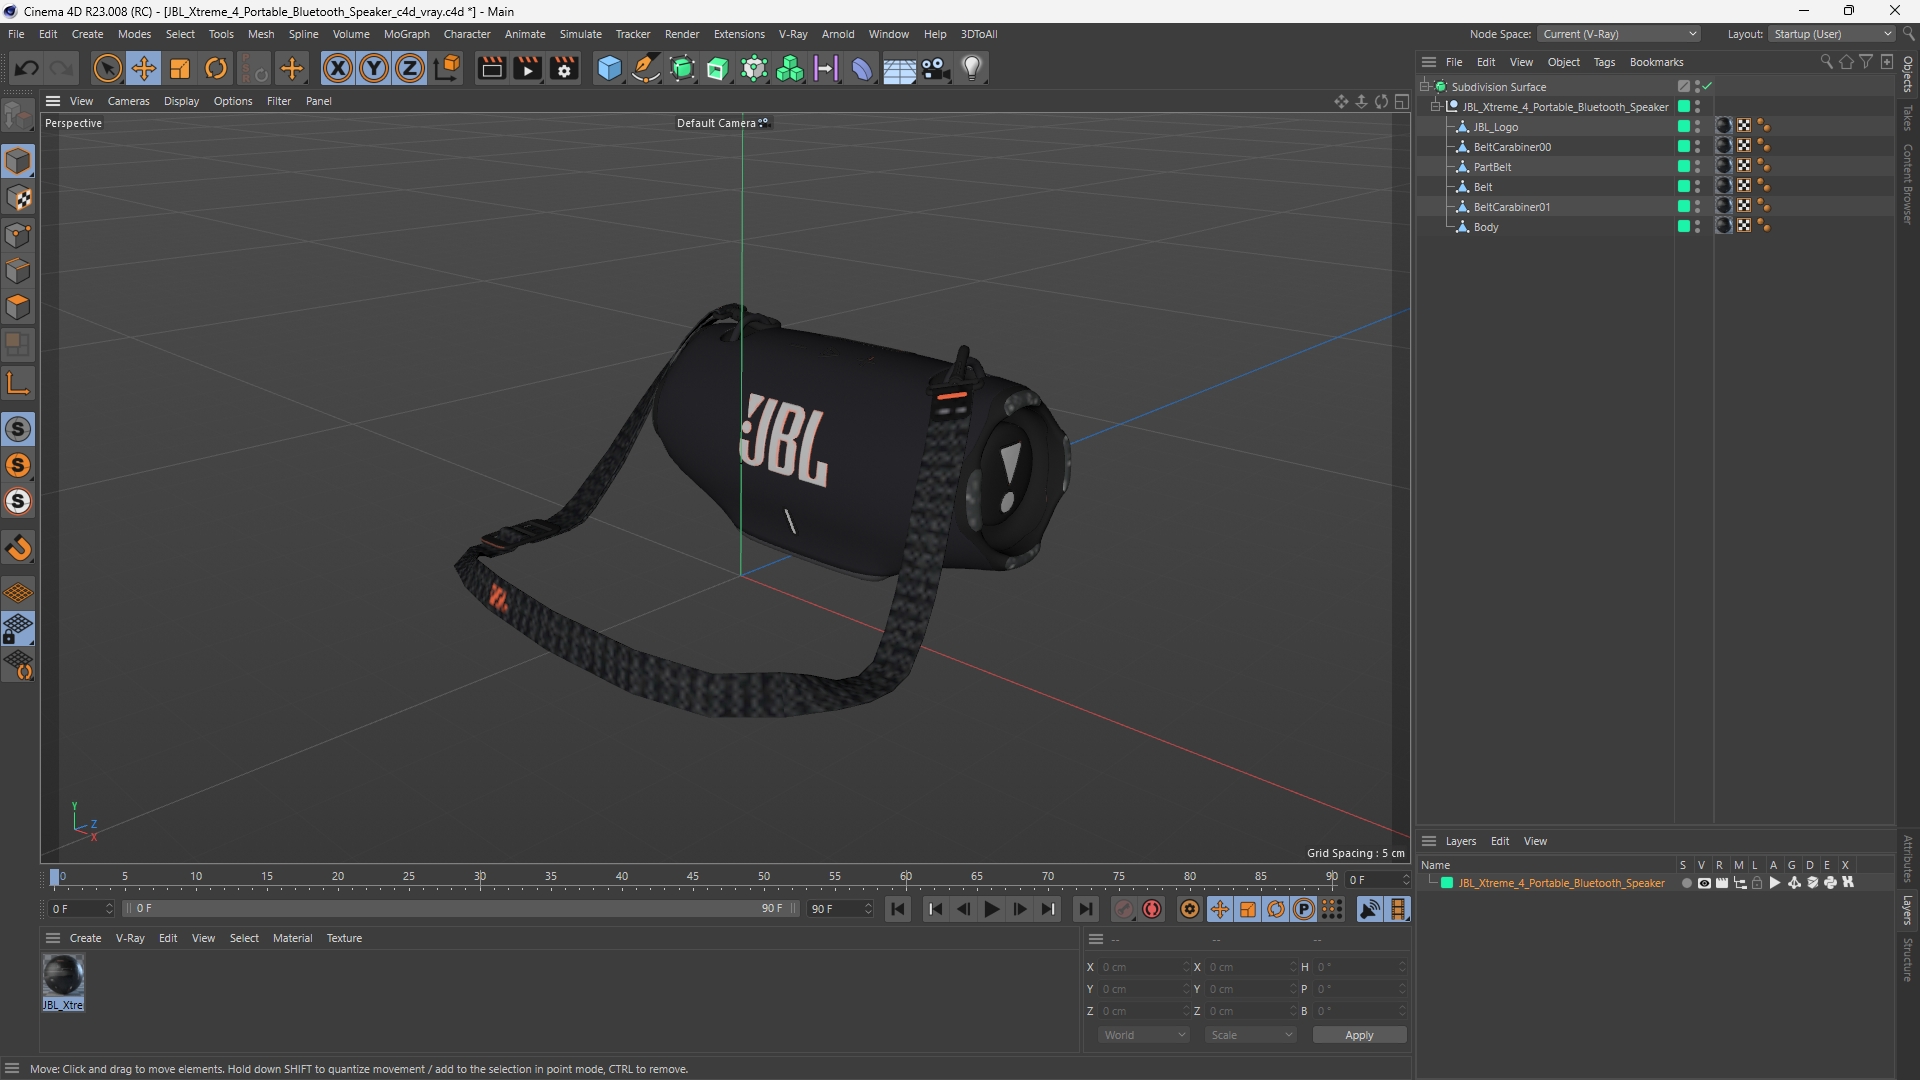This screenshot has height=1080, width=1920.
Task: Select the PartBelt object in the tree
Action: click(x=1492, y=167)
